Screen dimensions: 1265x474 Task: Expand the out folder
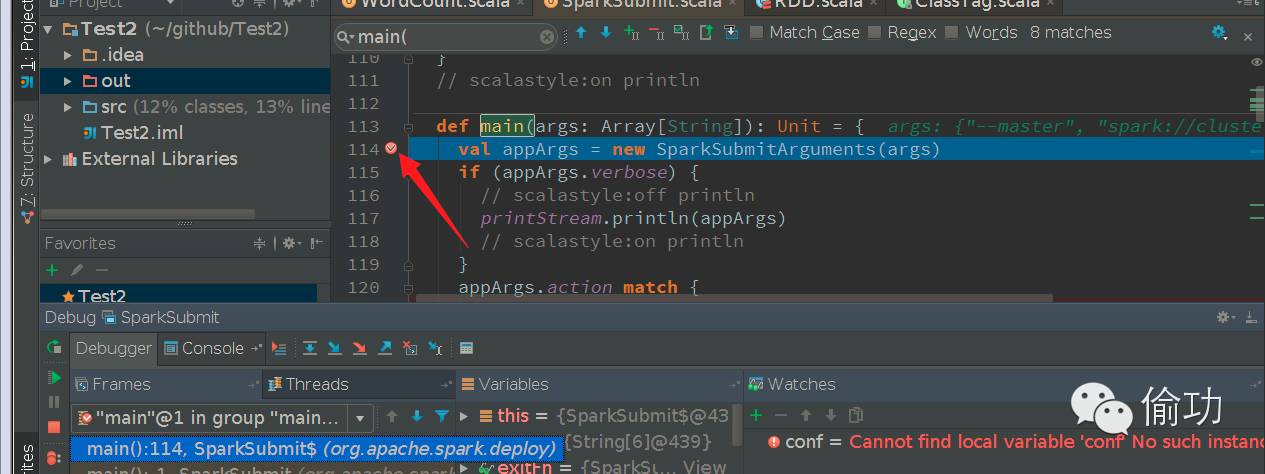68,81
